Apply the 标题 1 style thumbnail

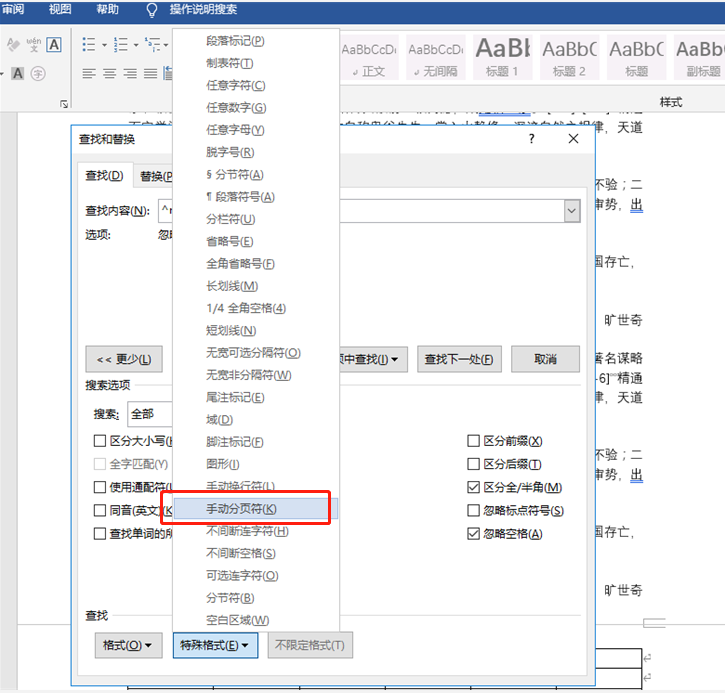point(503,57)
